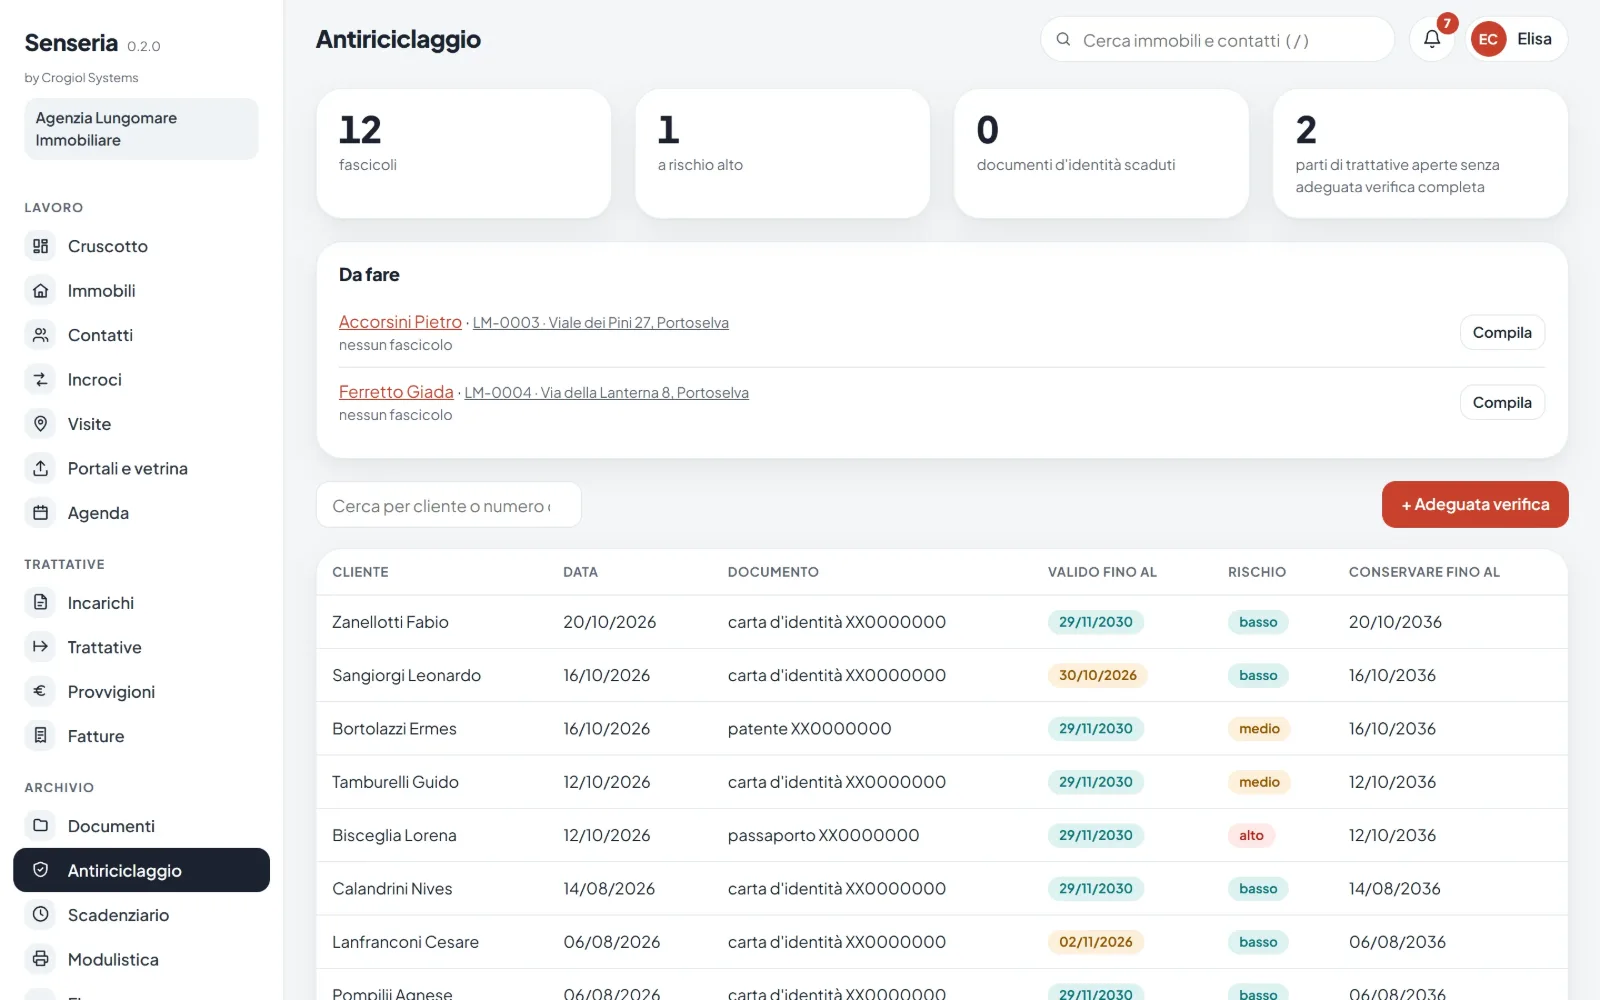Click the RISCHIO column header

coord(1257,572)
